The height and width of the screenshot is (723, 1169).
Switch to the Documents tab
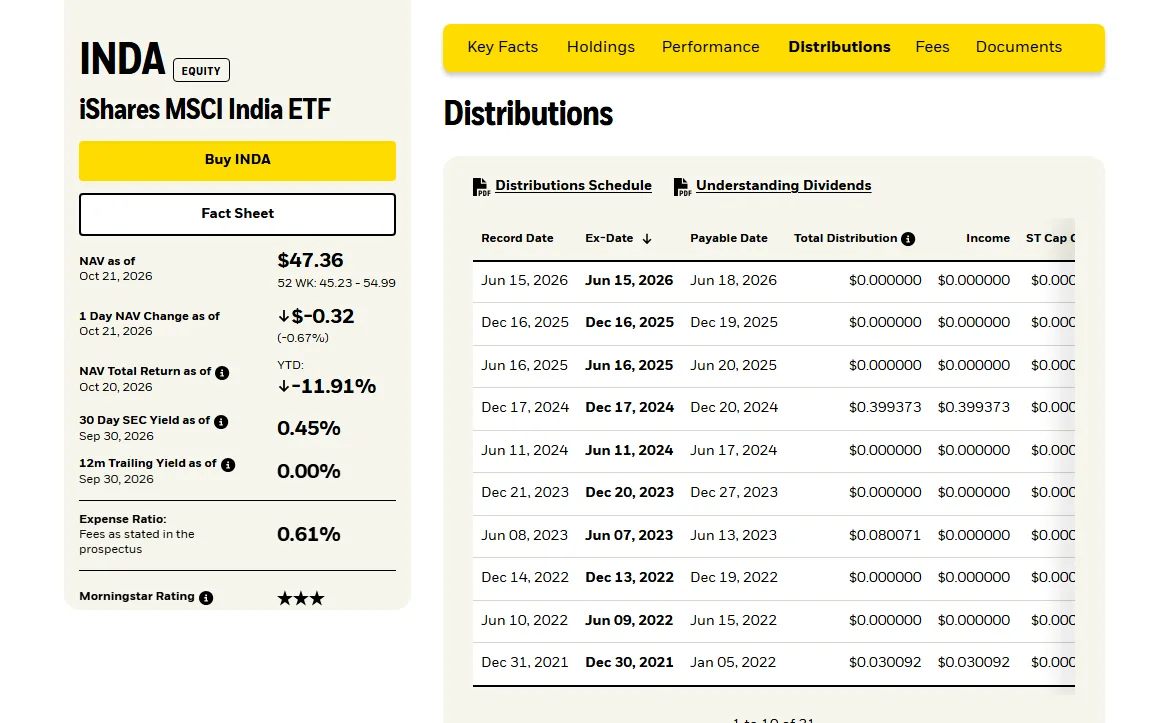[1018, 47]
